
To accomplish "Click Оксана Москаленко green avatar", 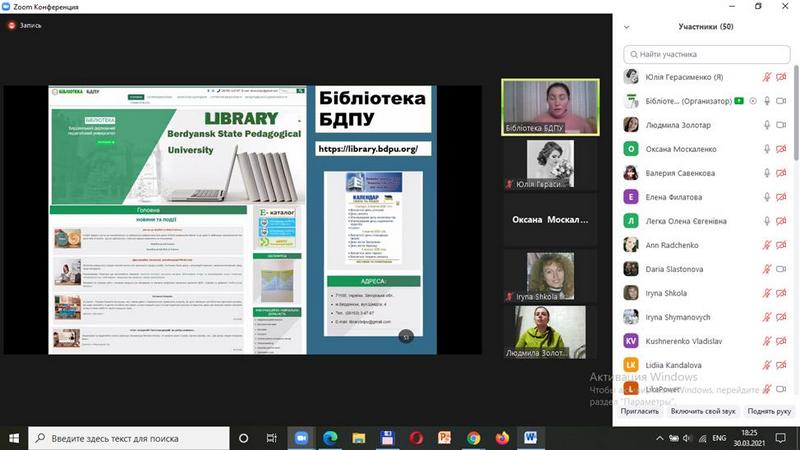I will pos(631,149).
